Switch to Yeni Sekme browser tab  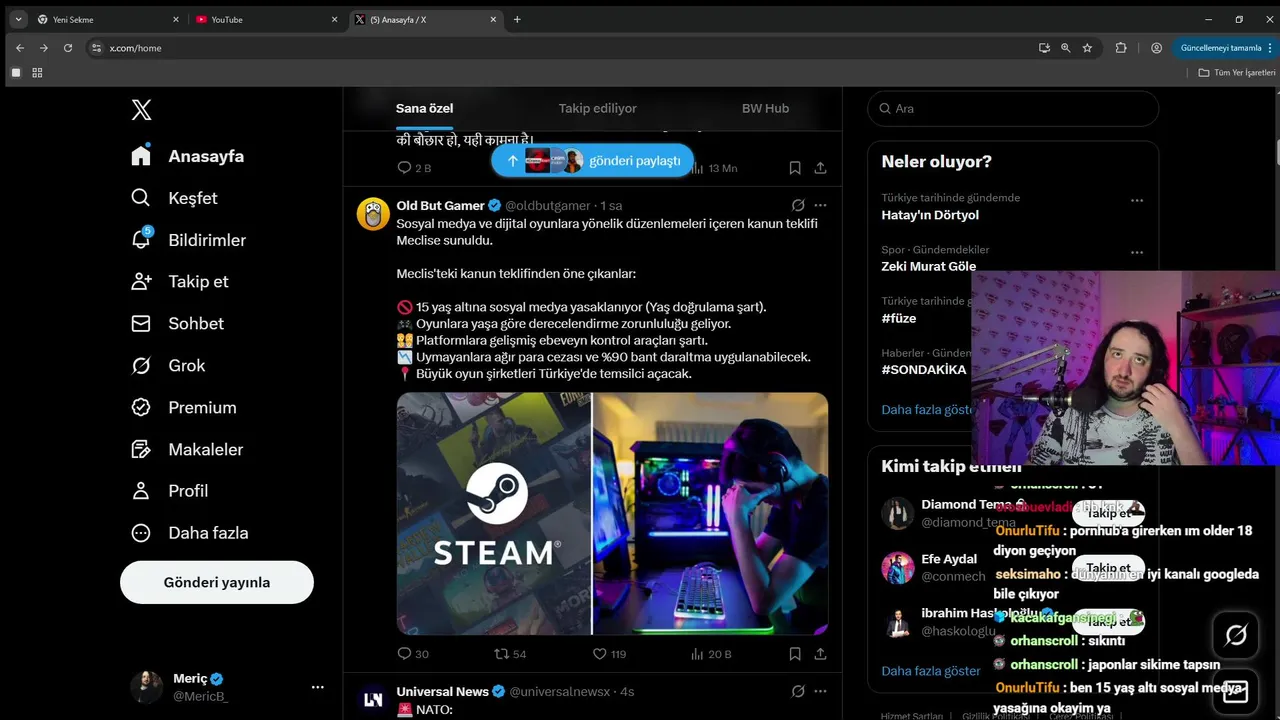[x=107, y=19]
